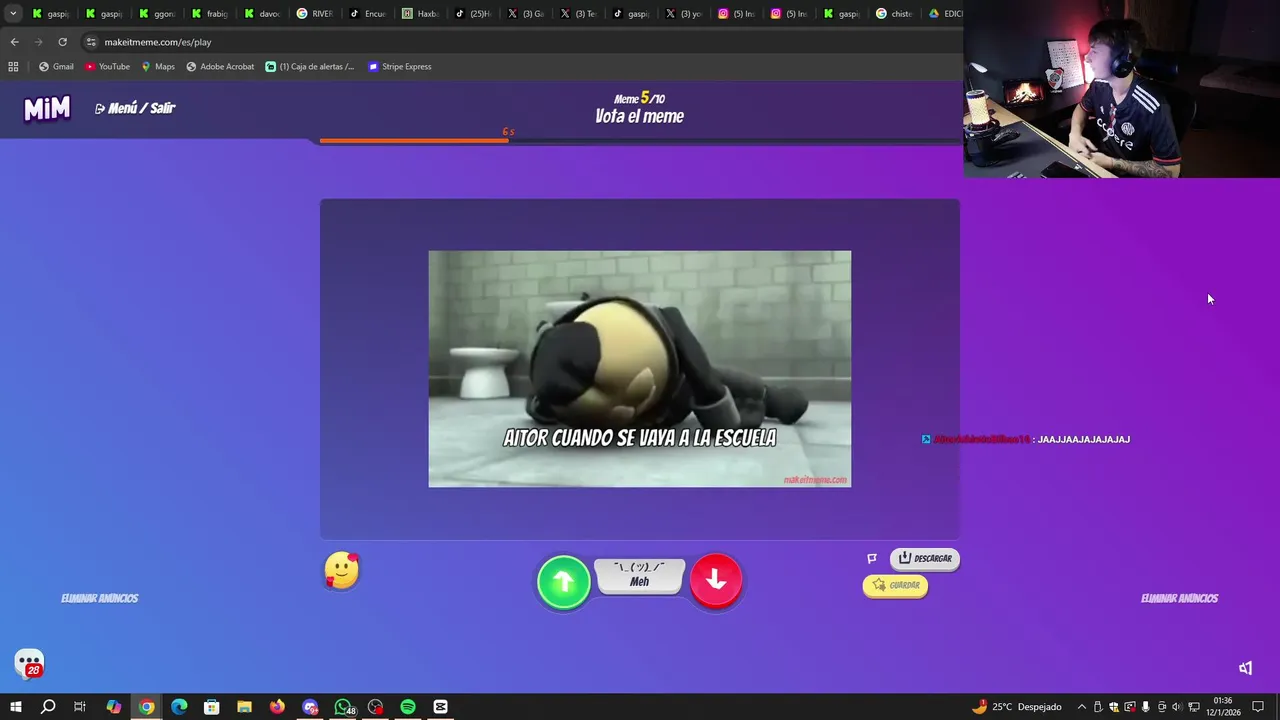
Task: Open the chat bubble with 28 badge
Action: click(29, 664)
